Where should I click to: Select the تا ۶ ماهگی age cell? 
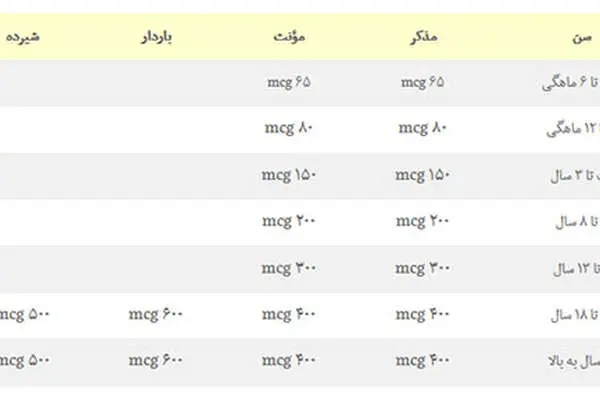tap(571, 83)
